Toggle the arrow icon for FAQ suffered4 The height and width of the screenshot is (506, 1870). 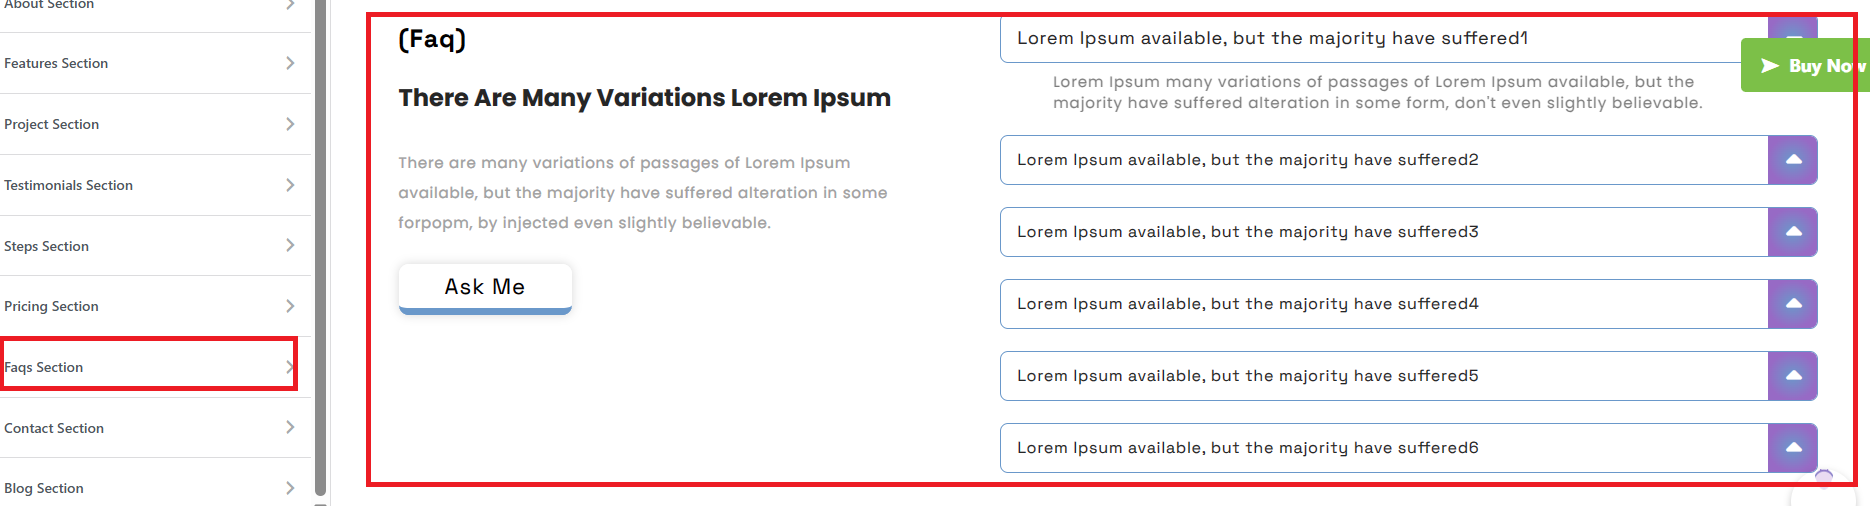coord(1793,304)
